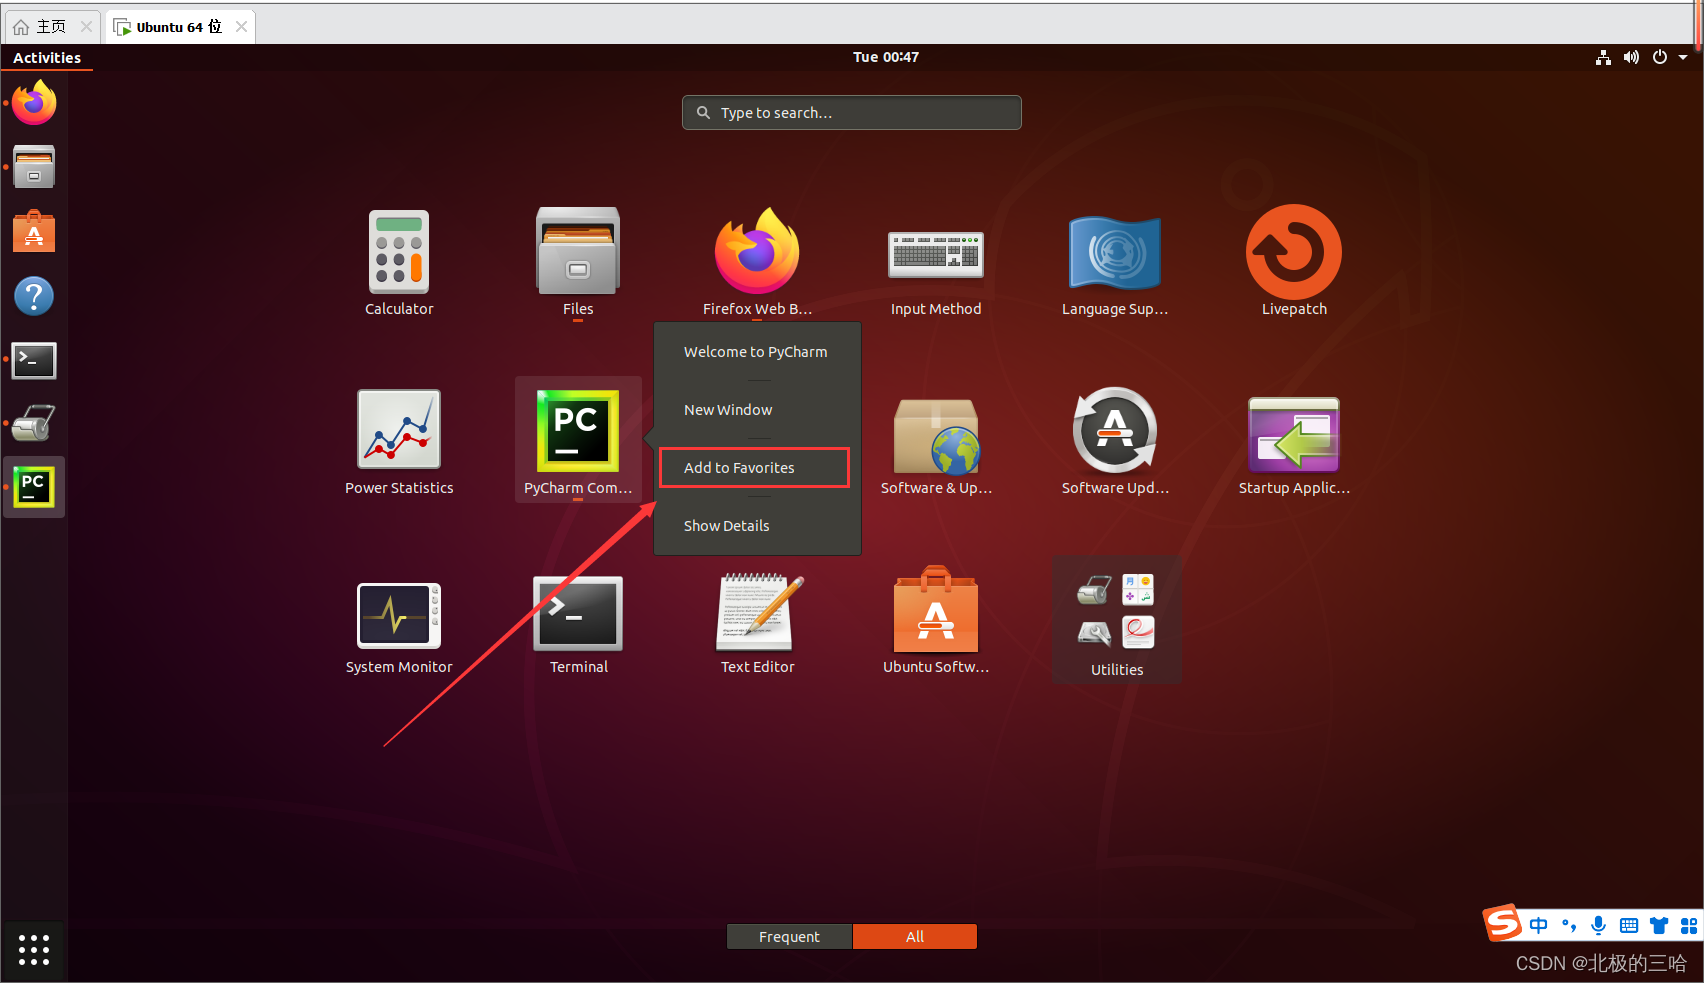
Task: Open Language Support
Action: click(1115, 262)
